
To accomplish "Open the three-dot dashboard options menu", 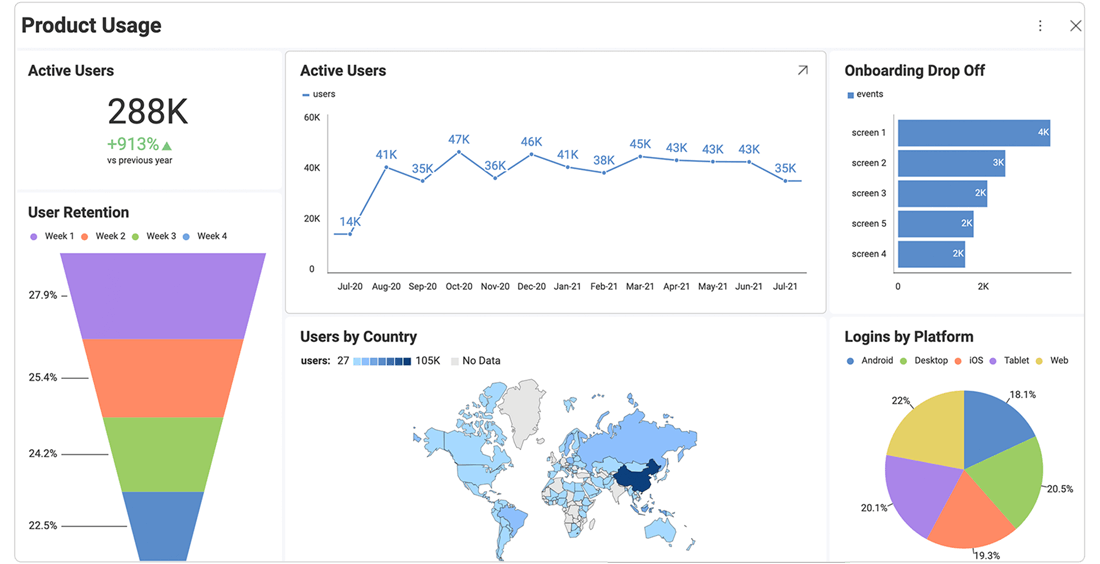I will click(x=1040, y=26).
